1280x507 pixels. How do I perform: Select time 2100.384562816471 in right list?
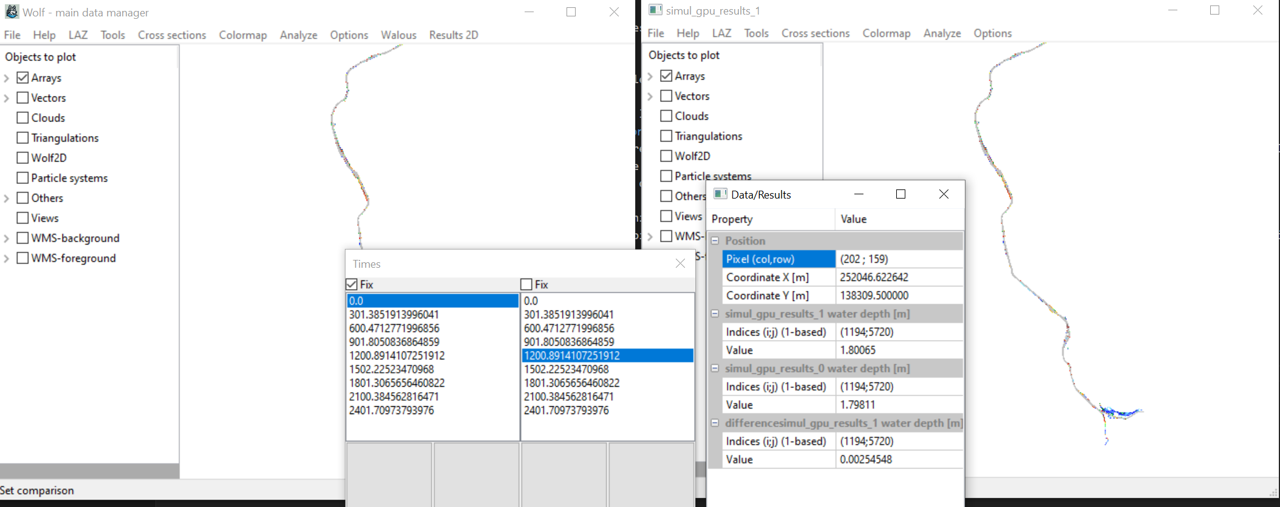tap(569, 397)
